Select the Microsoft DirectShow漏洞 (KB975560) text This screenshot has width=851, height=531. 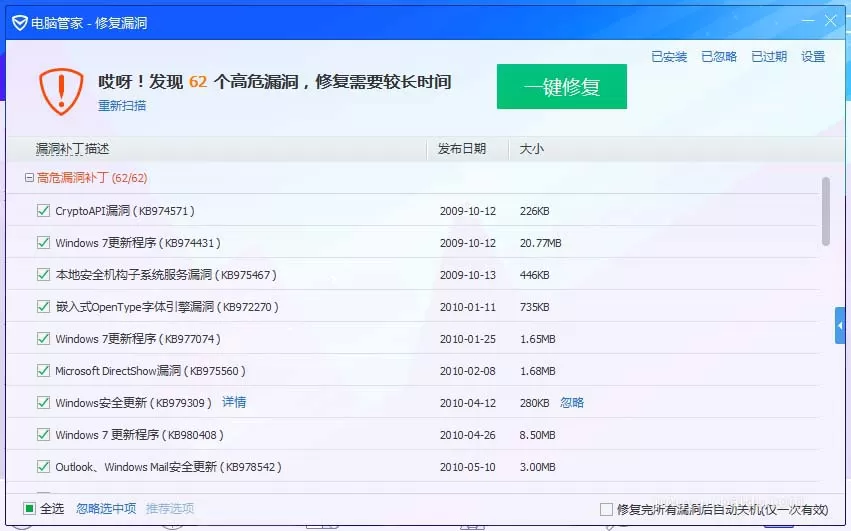tap(150, 371)
